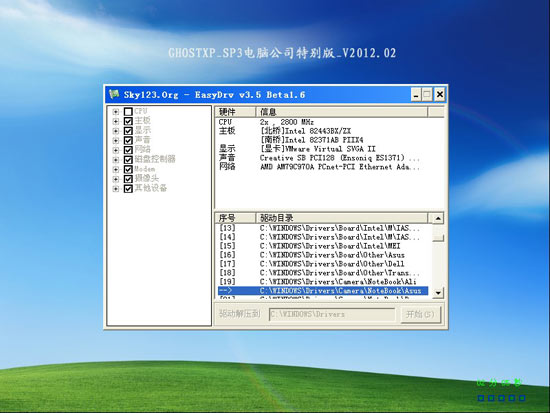Uncheck the 其他设备 checkbox

[x=128, y=188]
